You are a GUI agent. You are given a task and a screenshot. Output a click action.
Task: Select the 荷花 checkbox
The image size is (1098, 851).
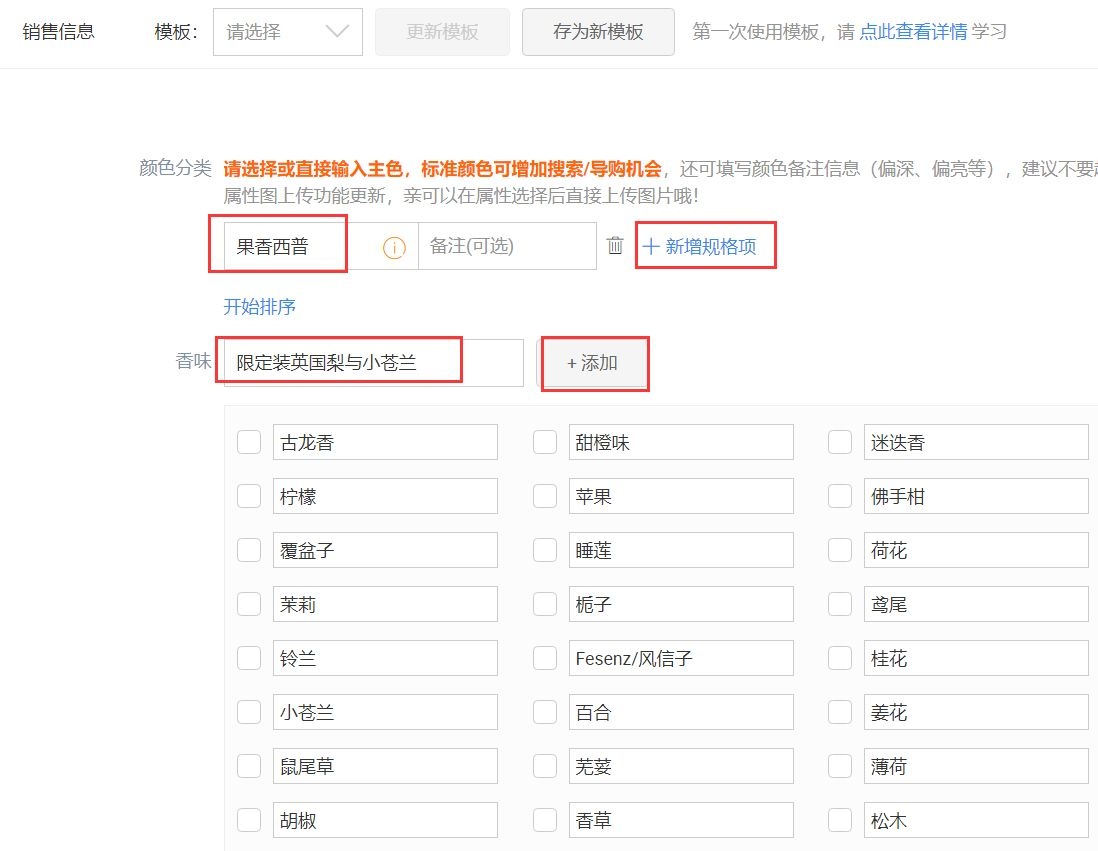(x=840, y=550)
